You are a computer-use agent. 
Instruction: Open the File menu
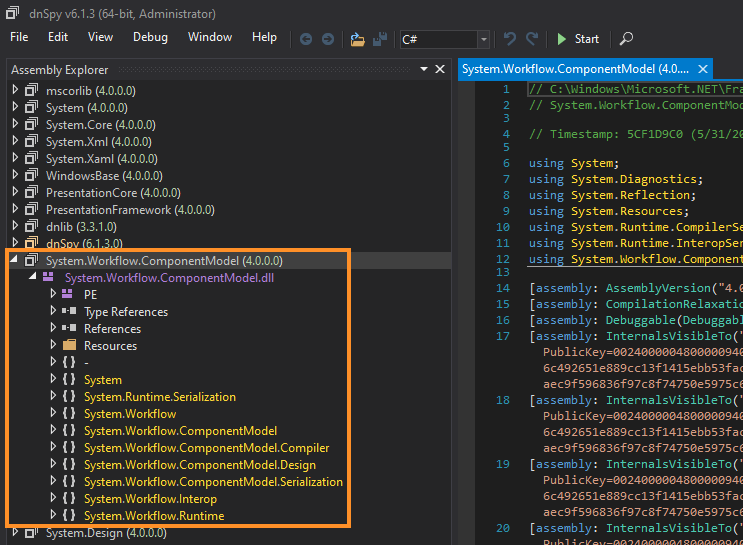tap(19, 37)
